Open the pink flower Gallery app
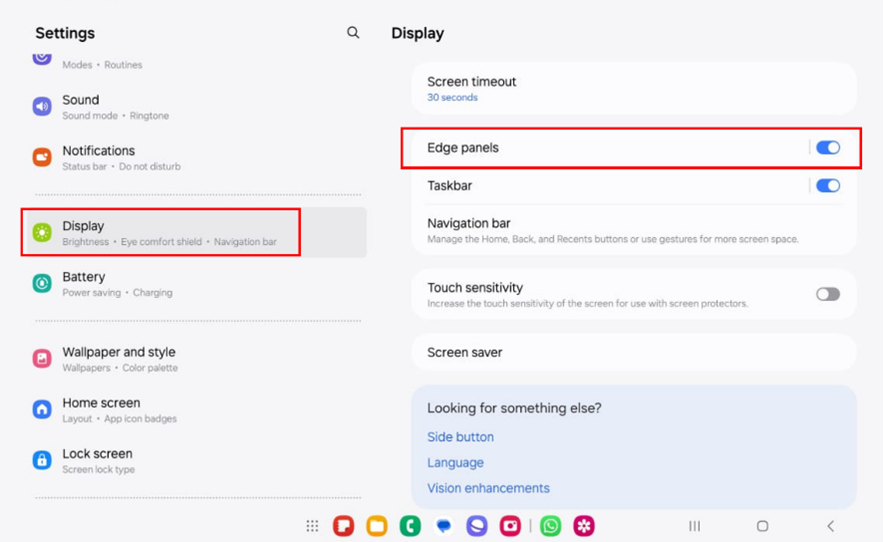 (583, 526)
